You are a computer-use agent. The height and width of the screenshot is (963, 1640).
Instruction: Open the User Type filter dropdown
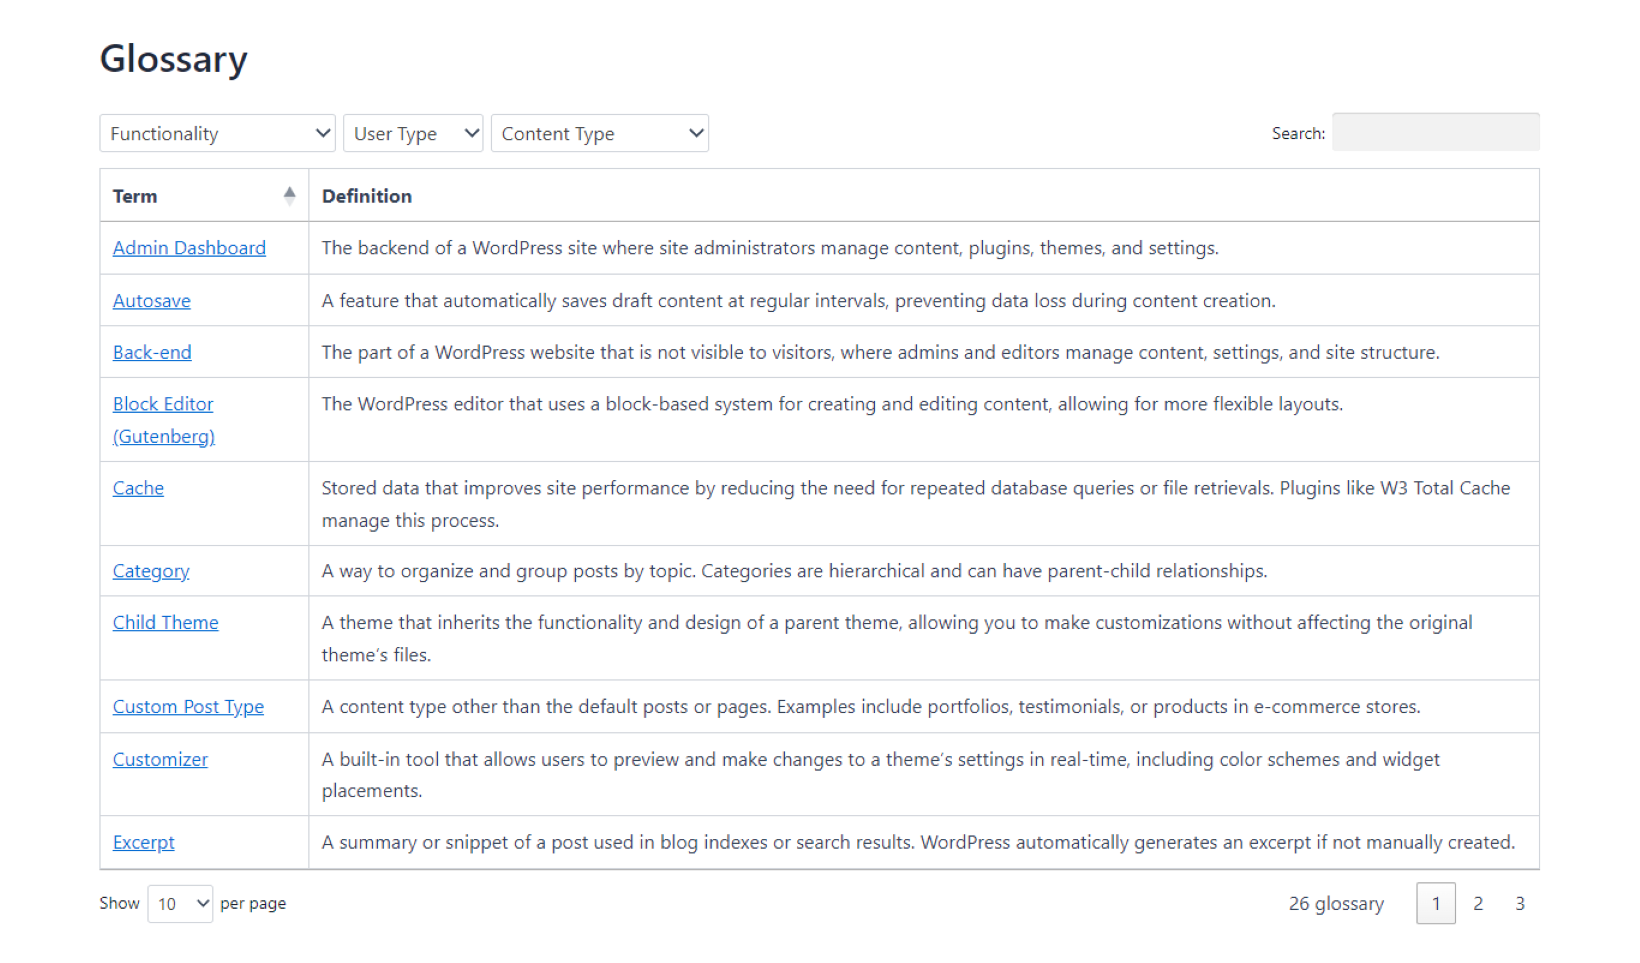coord(412,132)
